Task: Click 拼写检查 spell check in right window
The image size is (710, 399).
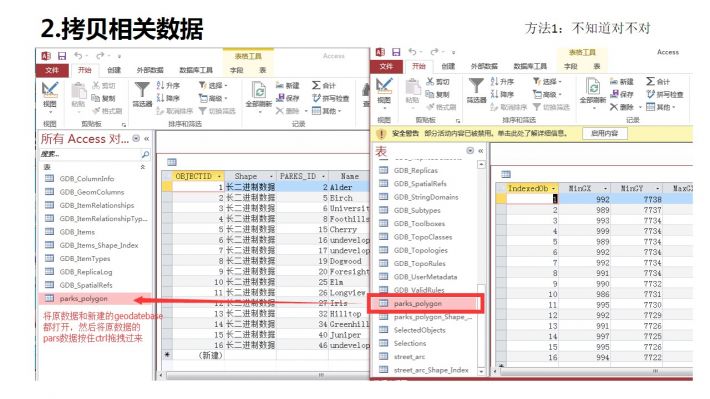Action: (665, 94)
